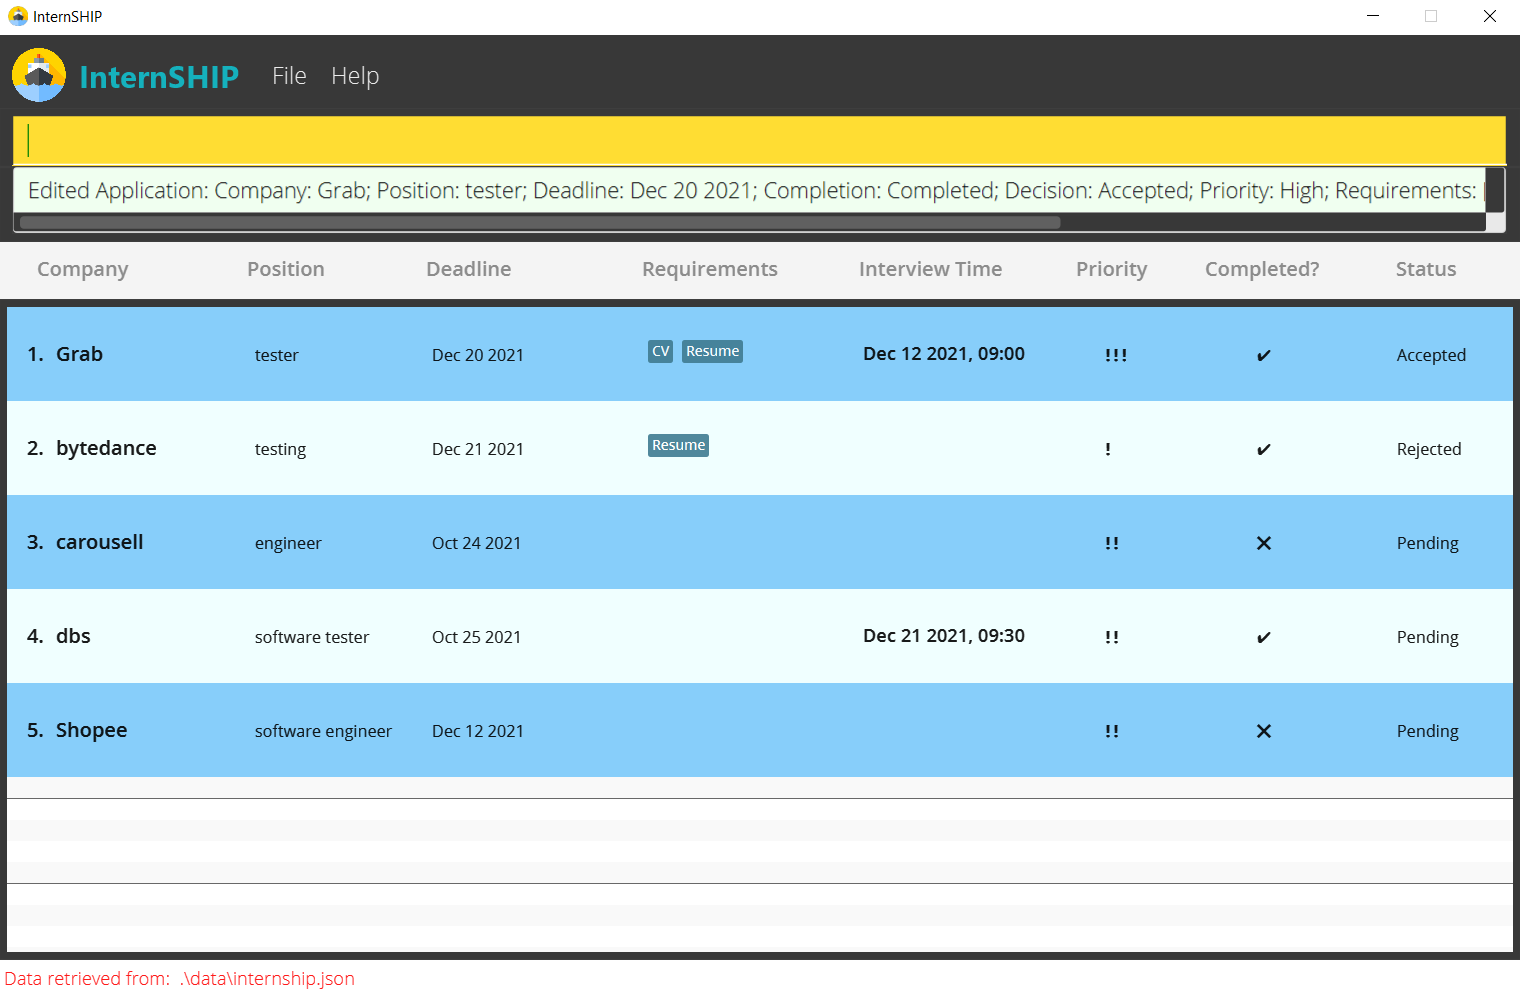This screenshot has width=1520, height=997.
Task: Click the tester position text
Action: [277, 355]
